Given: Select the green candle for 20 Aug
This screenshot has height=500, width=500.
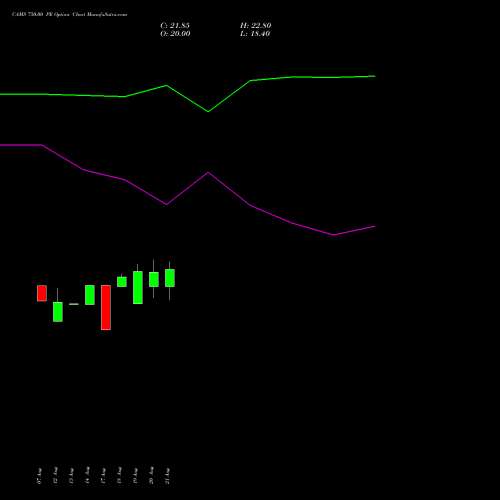Looking at the screenshot, I should [x=154, y=279].
